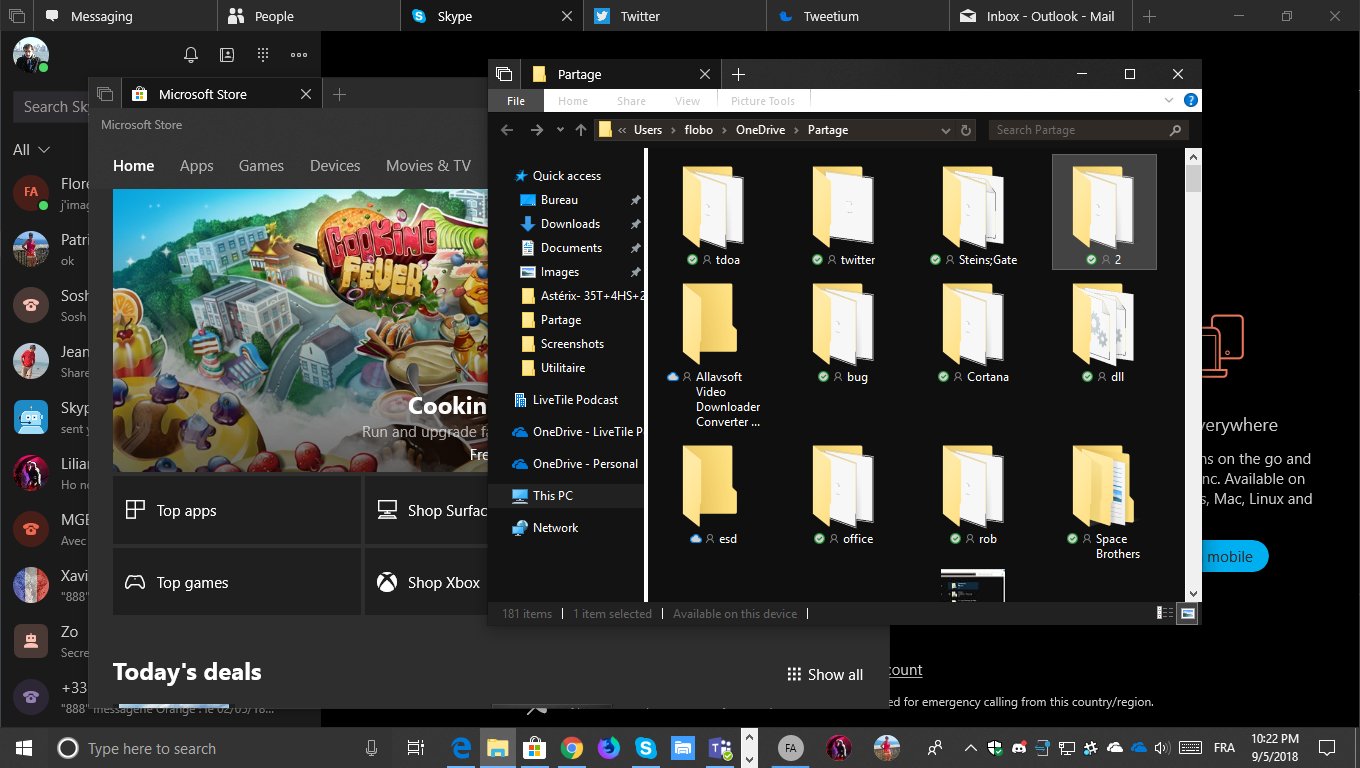This screenshot has width=1360, height=768.
Task: Close the Skype tab
Action: [x=567, y=16]
